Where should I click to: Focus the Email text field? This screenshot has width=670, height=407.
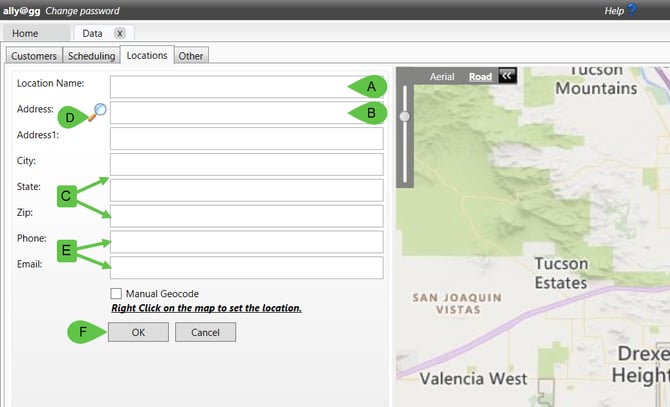[246, 268]
